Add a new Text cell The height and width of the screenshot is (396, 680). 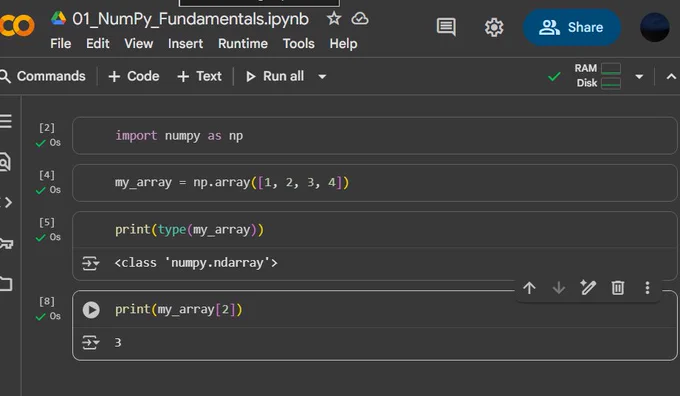[x=199, y=76]
